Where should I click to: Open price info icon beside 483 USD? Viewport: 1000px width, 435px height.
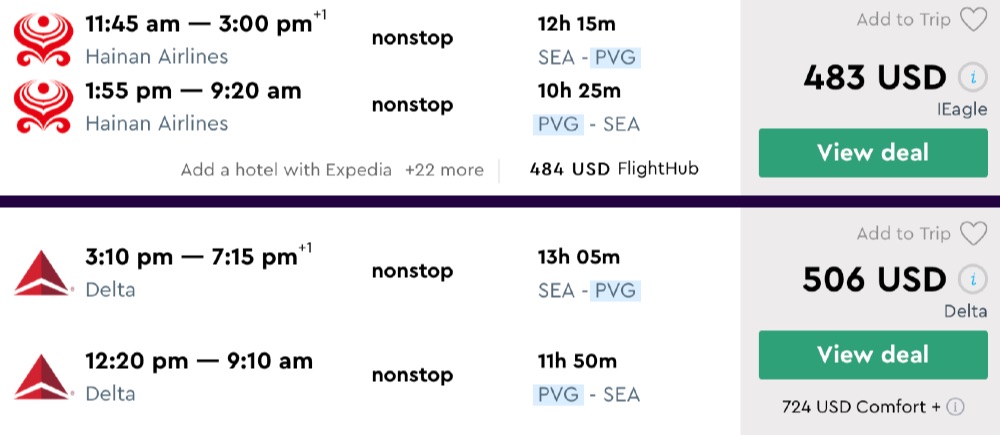969,78
